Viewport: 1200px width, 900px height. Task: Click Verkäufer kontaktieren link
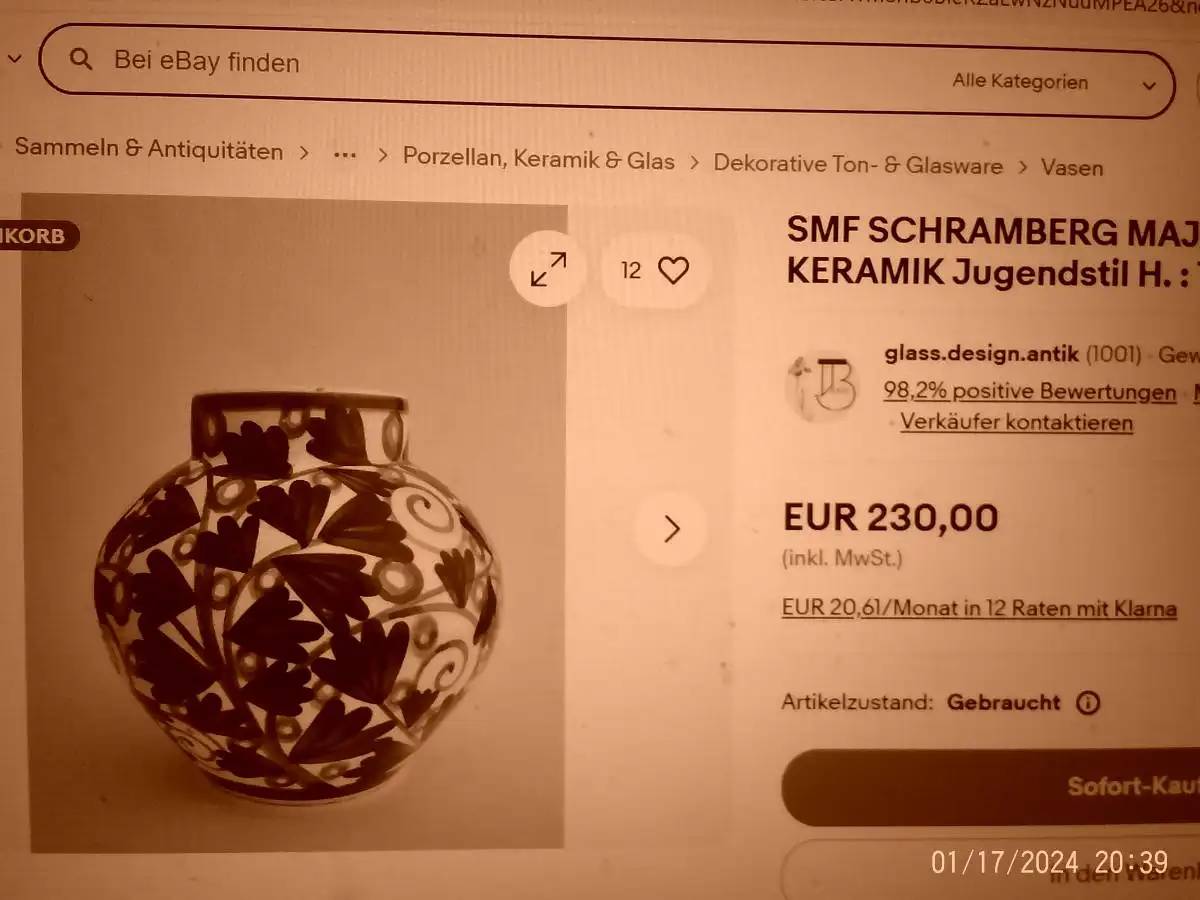[x=1016, y=422]
